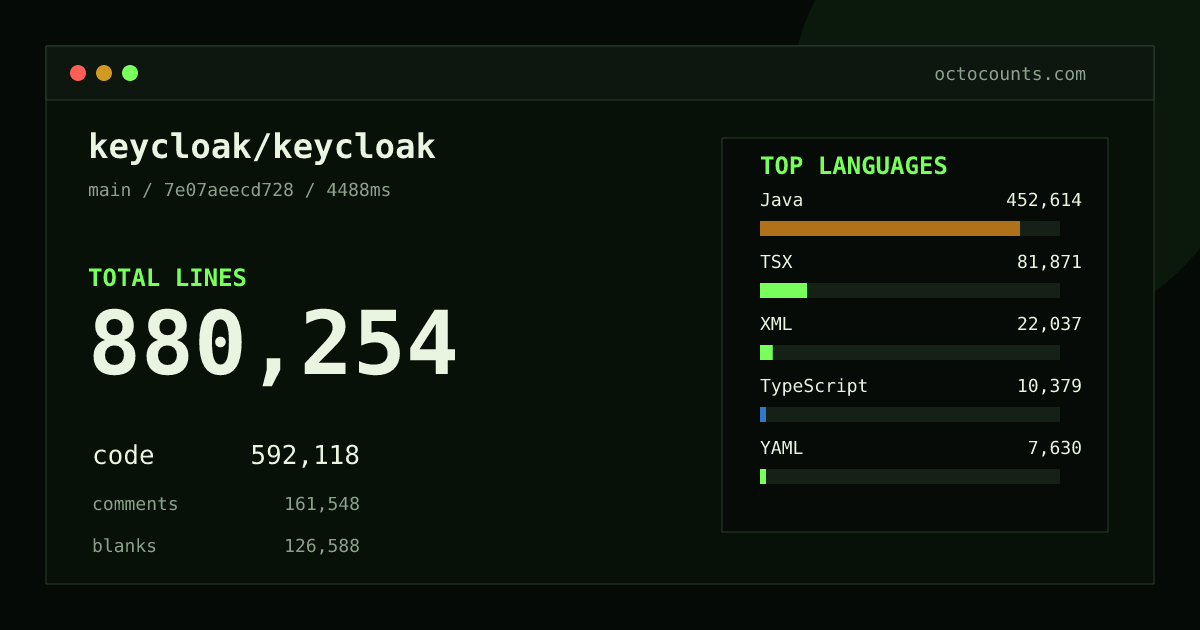Click the branch and commit line 'main / 7e07aeecd728 / 4488ms'
The width and height of the screenshot is (1200, 630).
tap(240, 190)
